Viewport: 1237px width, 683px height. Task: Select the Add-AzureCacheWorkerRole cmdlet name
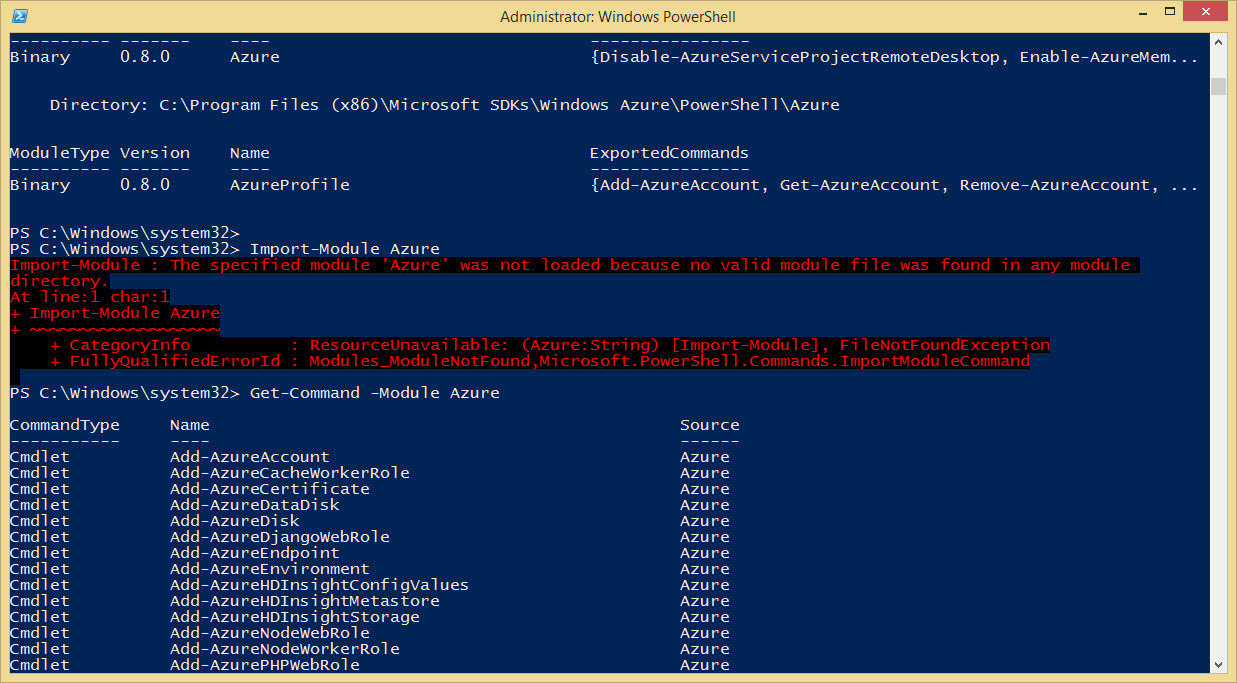point(290,473)
